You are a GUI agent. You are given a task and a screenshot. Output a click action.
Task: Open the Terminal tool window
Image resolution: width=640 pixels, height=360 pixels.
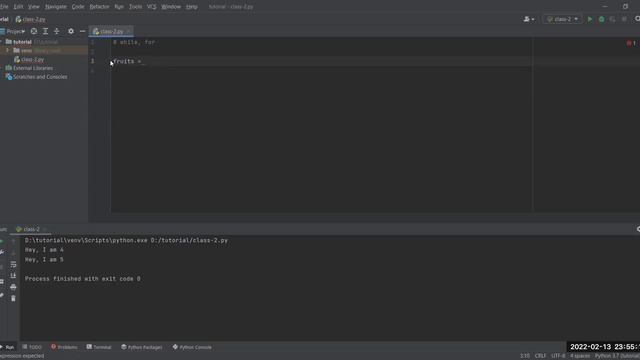99,347
